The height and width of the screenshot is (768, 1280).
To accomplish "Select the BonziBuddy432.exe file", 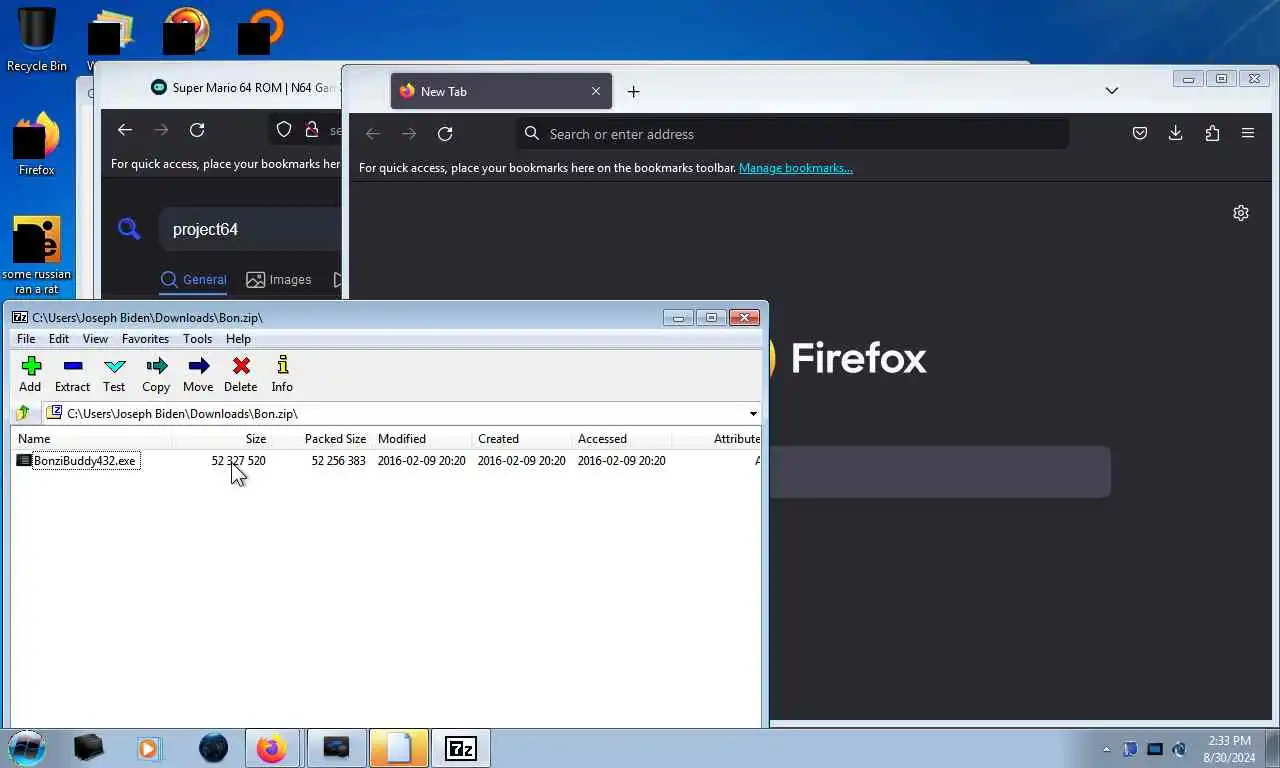I will [84, 461].
